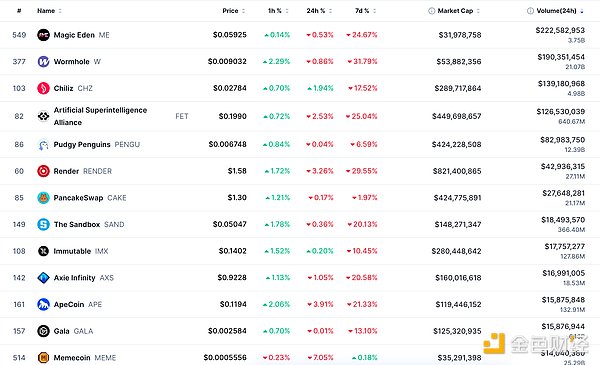The image size is (600, 365).
Task: Click the Gala coin logo
Action: click(43, 331)
